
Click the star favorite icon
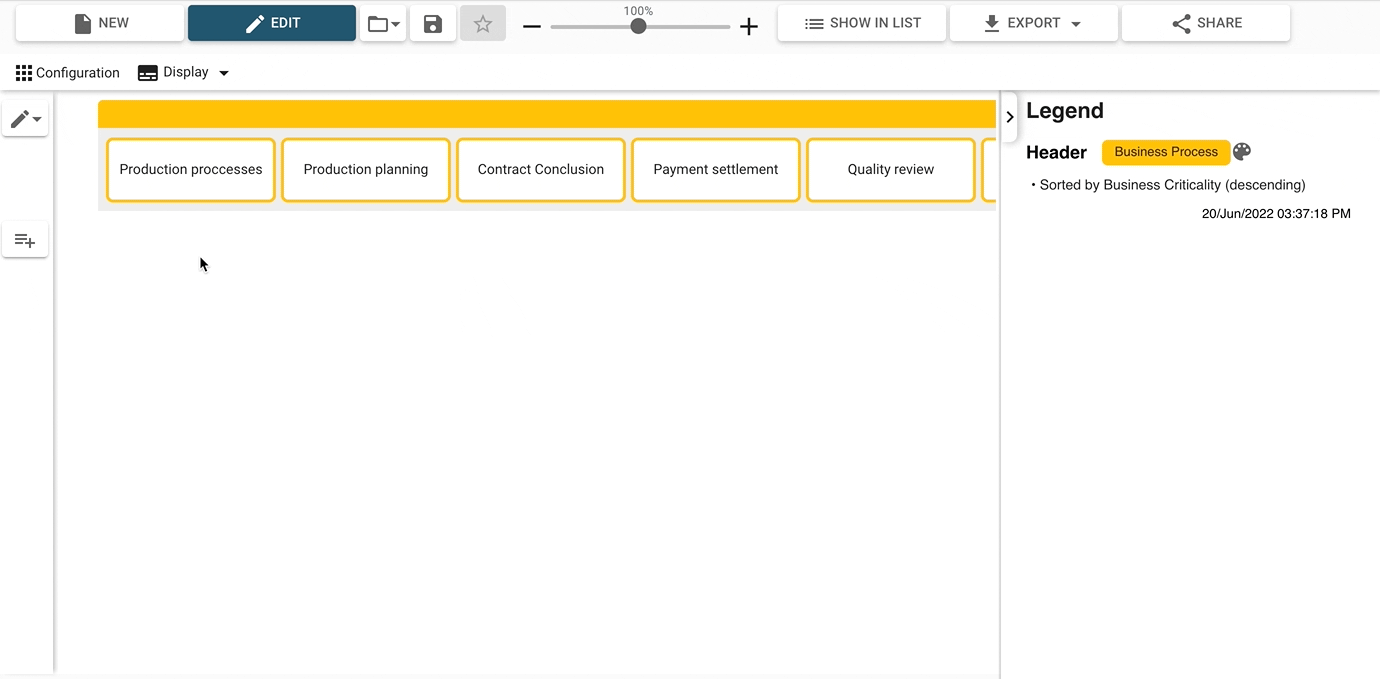click(x=483, y=23)
